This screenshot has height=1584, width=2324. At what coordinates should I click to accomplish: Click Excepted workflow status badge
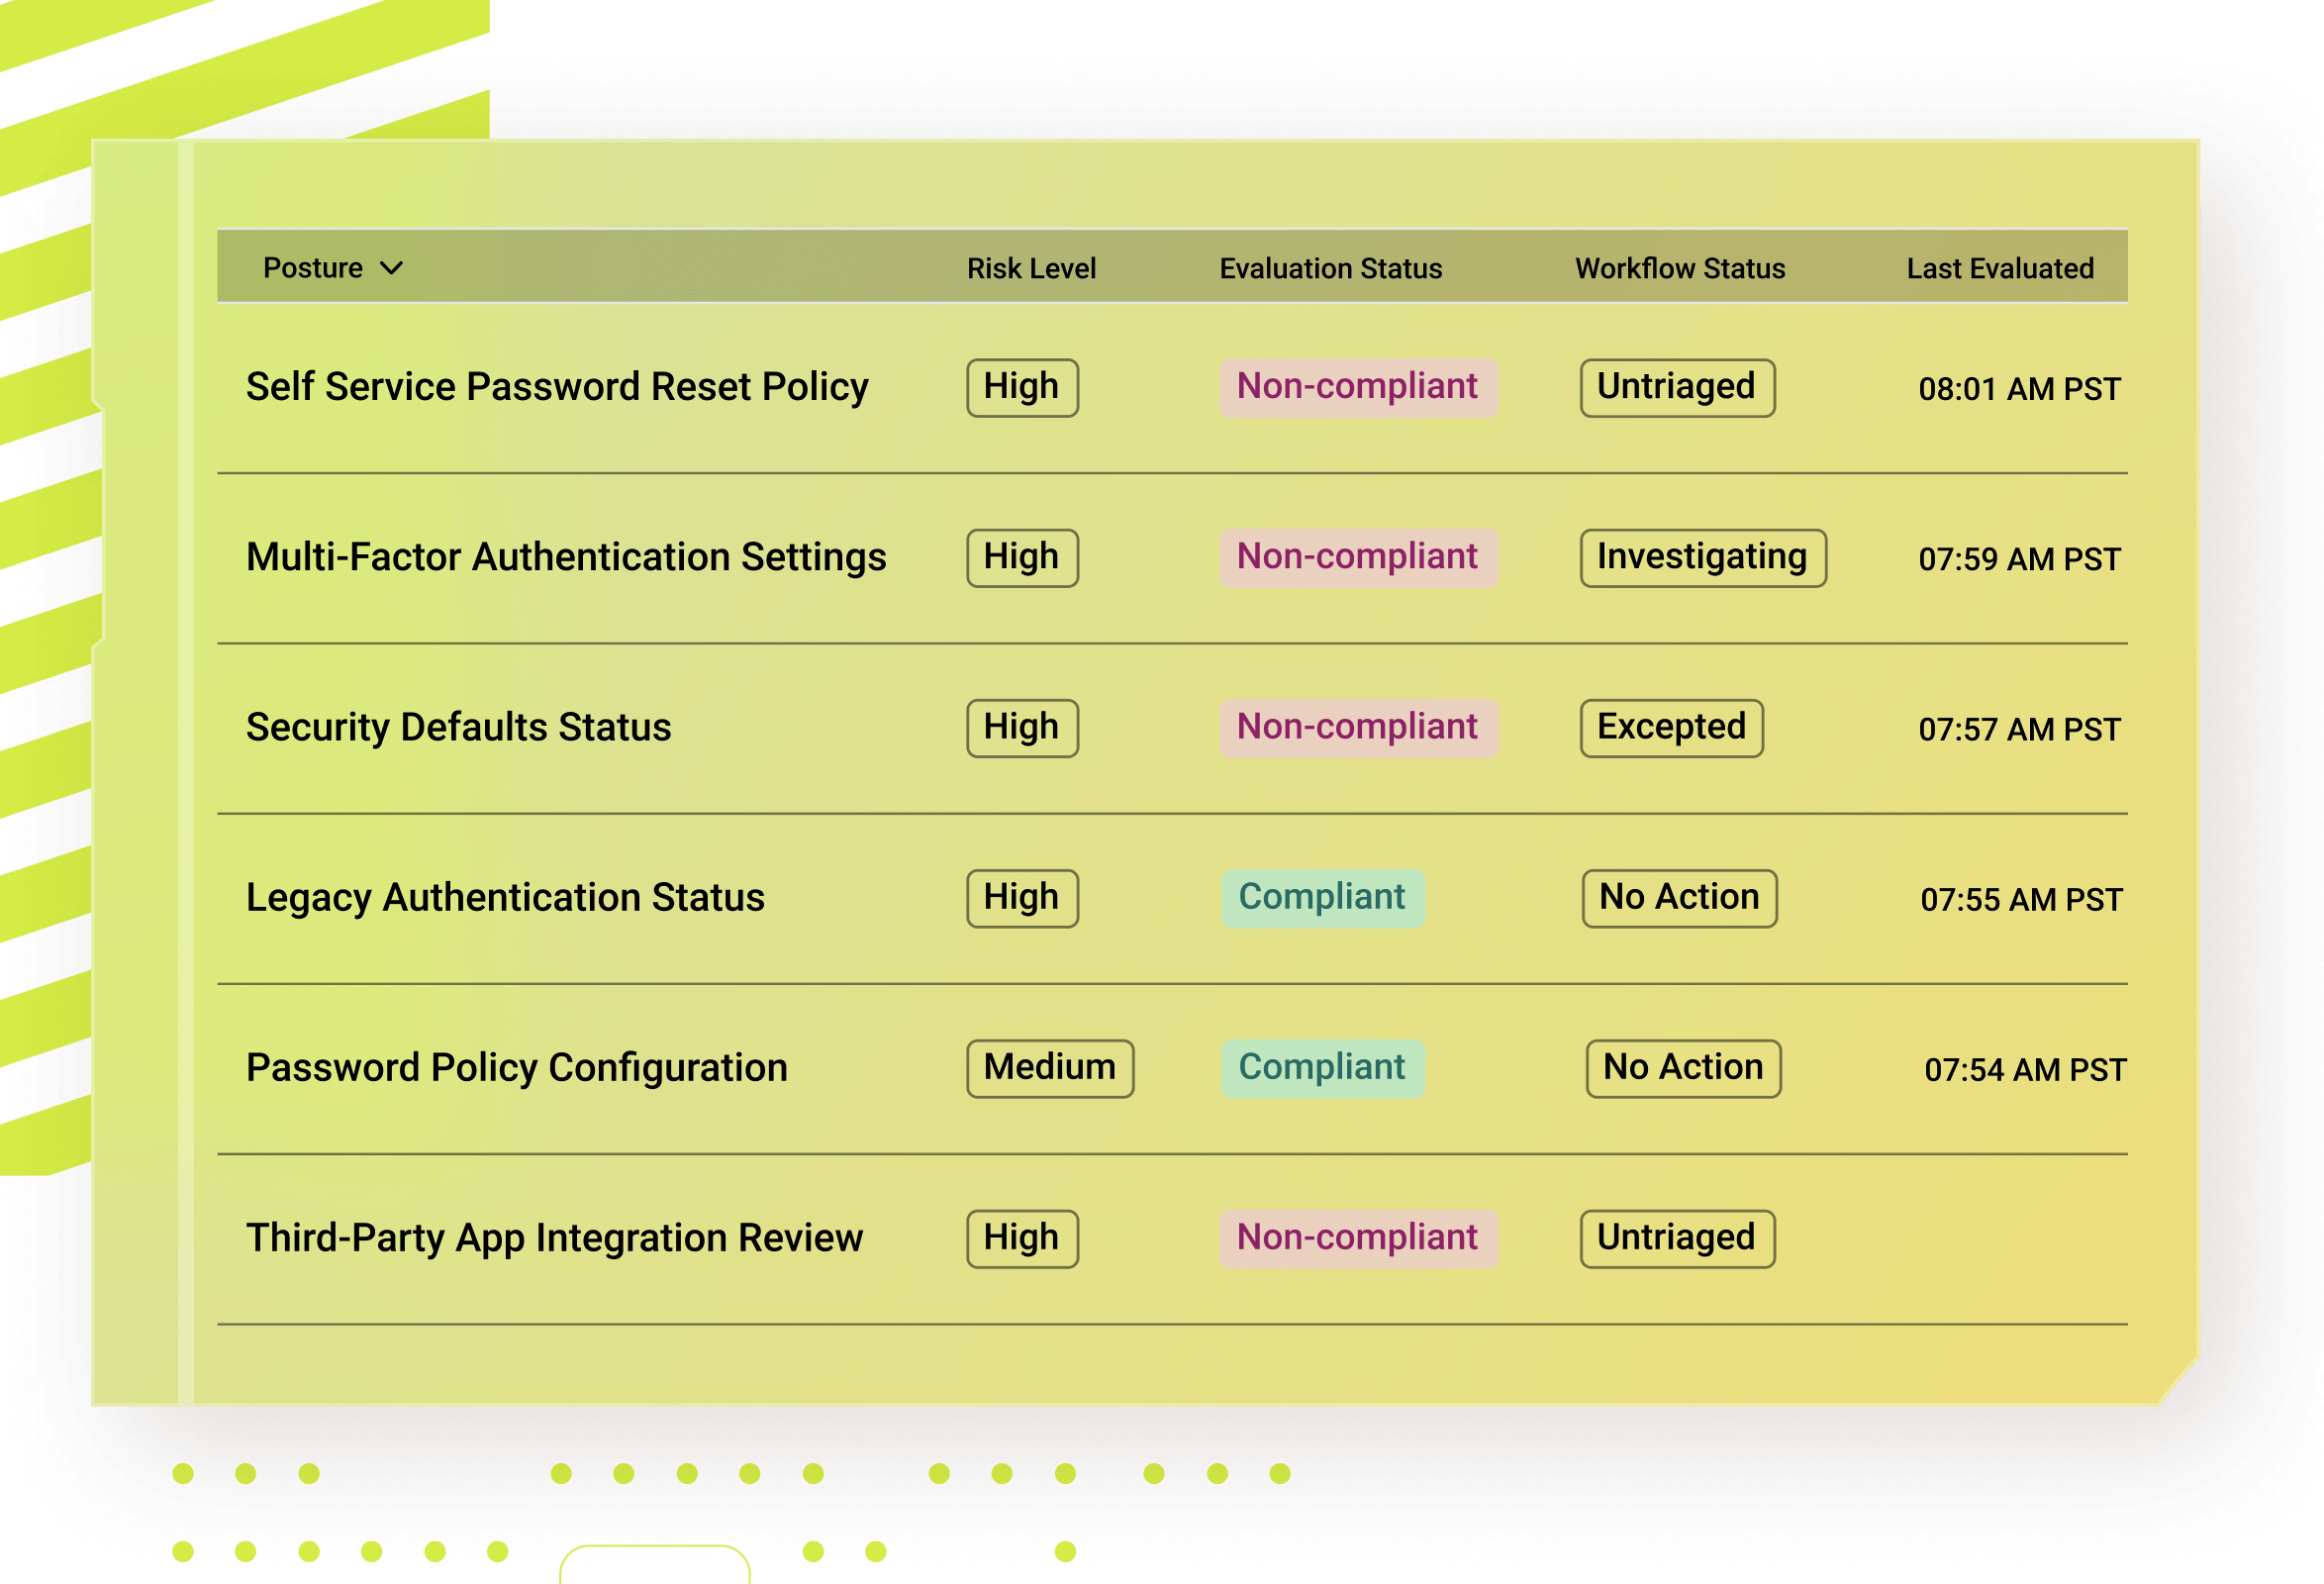point(1671,727)
